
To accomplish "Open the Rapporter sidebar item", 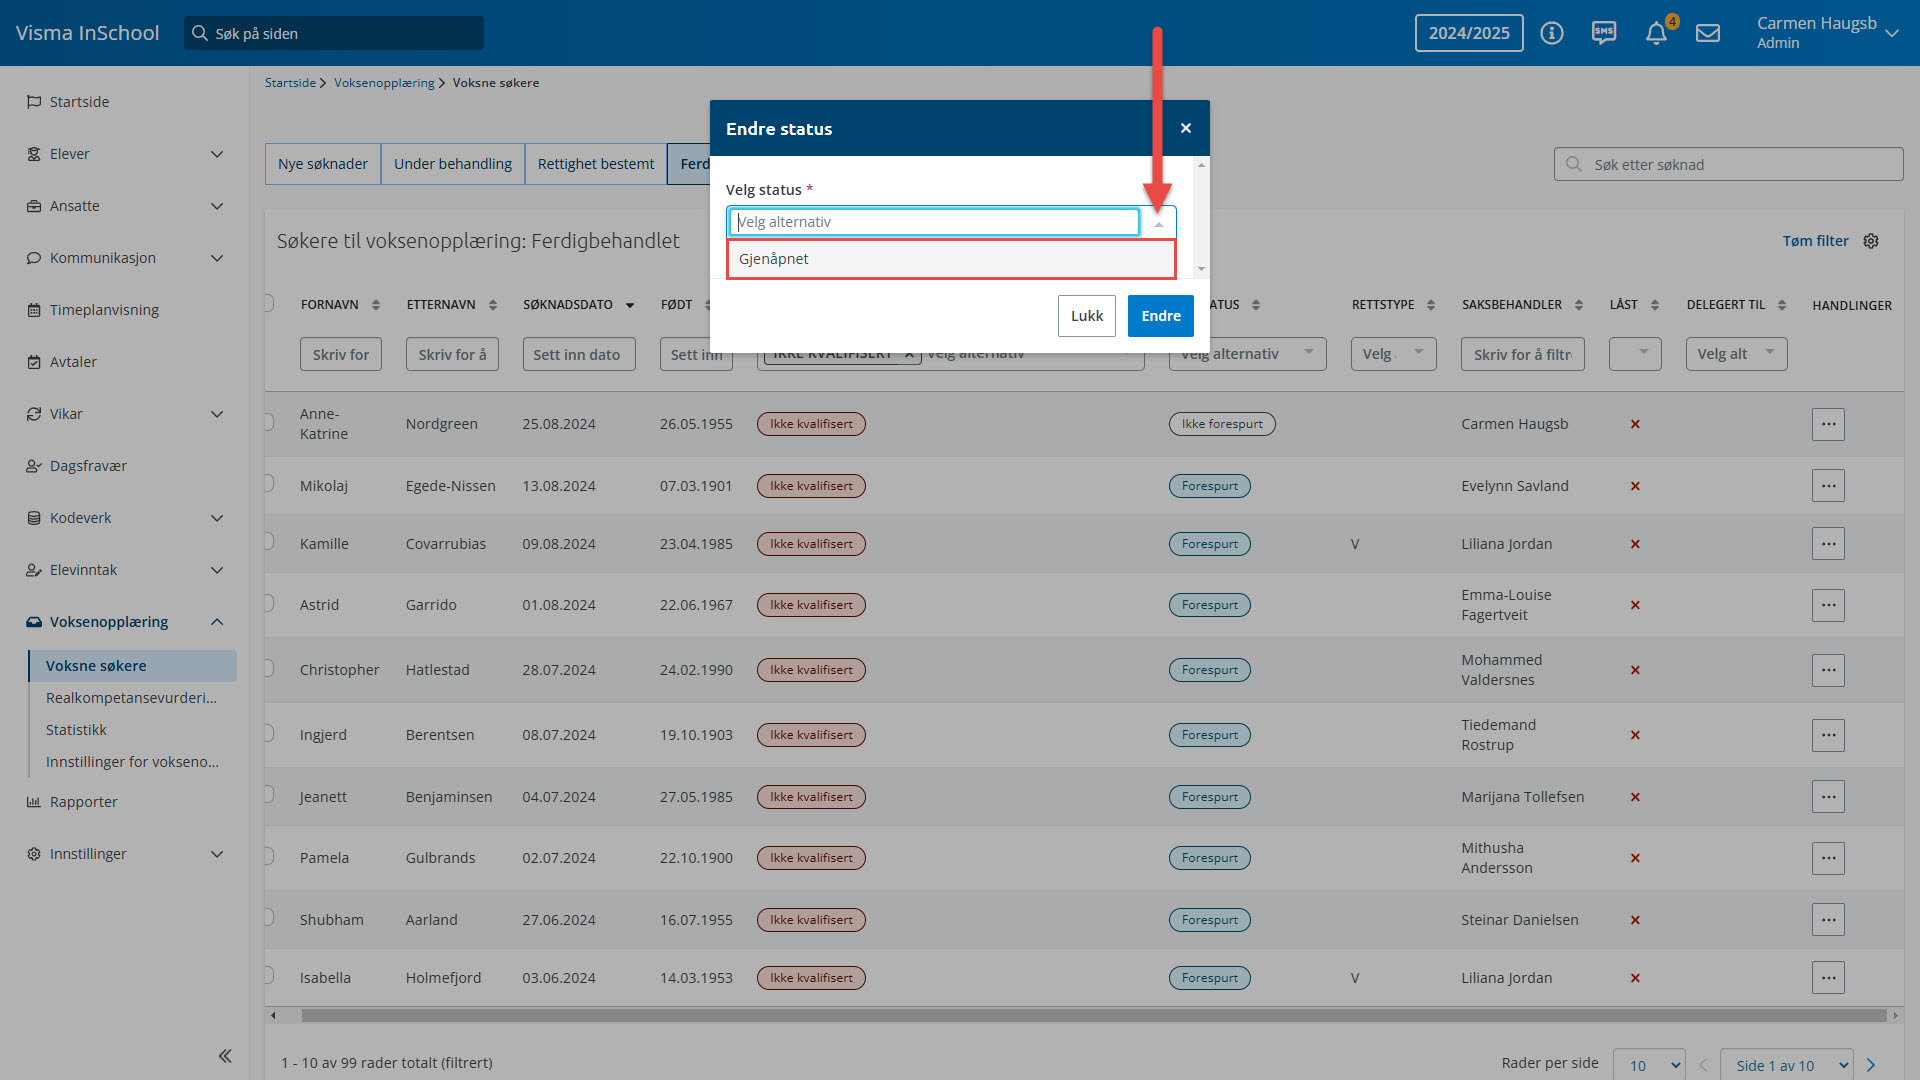I will [x=84, y=802].
